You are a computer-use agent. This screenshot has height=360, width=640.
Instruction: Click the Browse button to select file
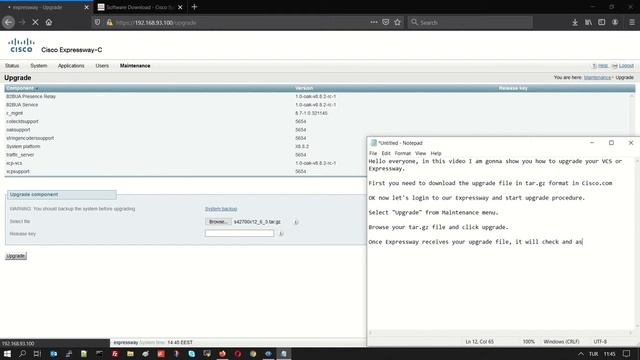(x=218, y=222)
